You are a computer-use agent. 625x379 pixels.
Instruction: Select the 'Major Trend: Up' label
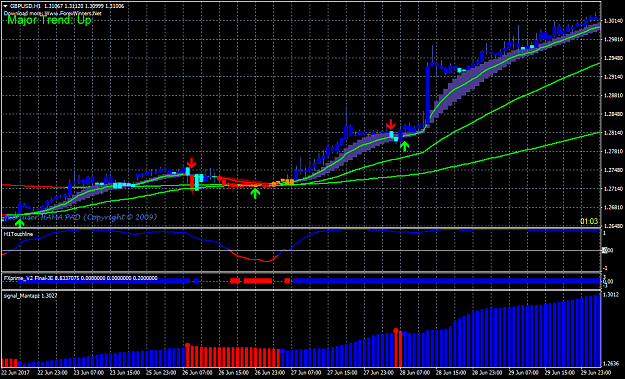pos(49,20)
